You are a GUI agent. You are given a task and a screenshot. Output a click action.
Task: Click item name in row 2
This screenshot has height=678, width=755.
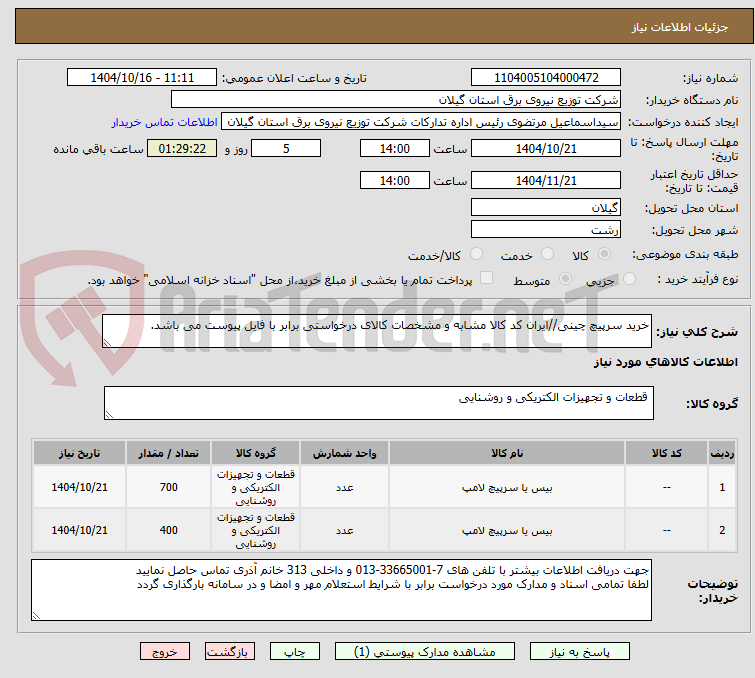click(x=507, y=530)
